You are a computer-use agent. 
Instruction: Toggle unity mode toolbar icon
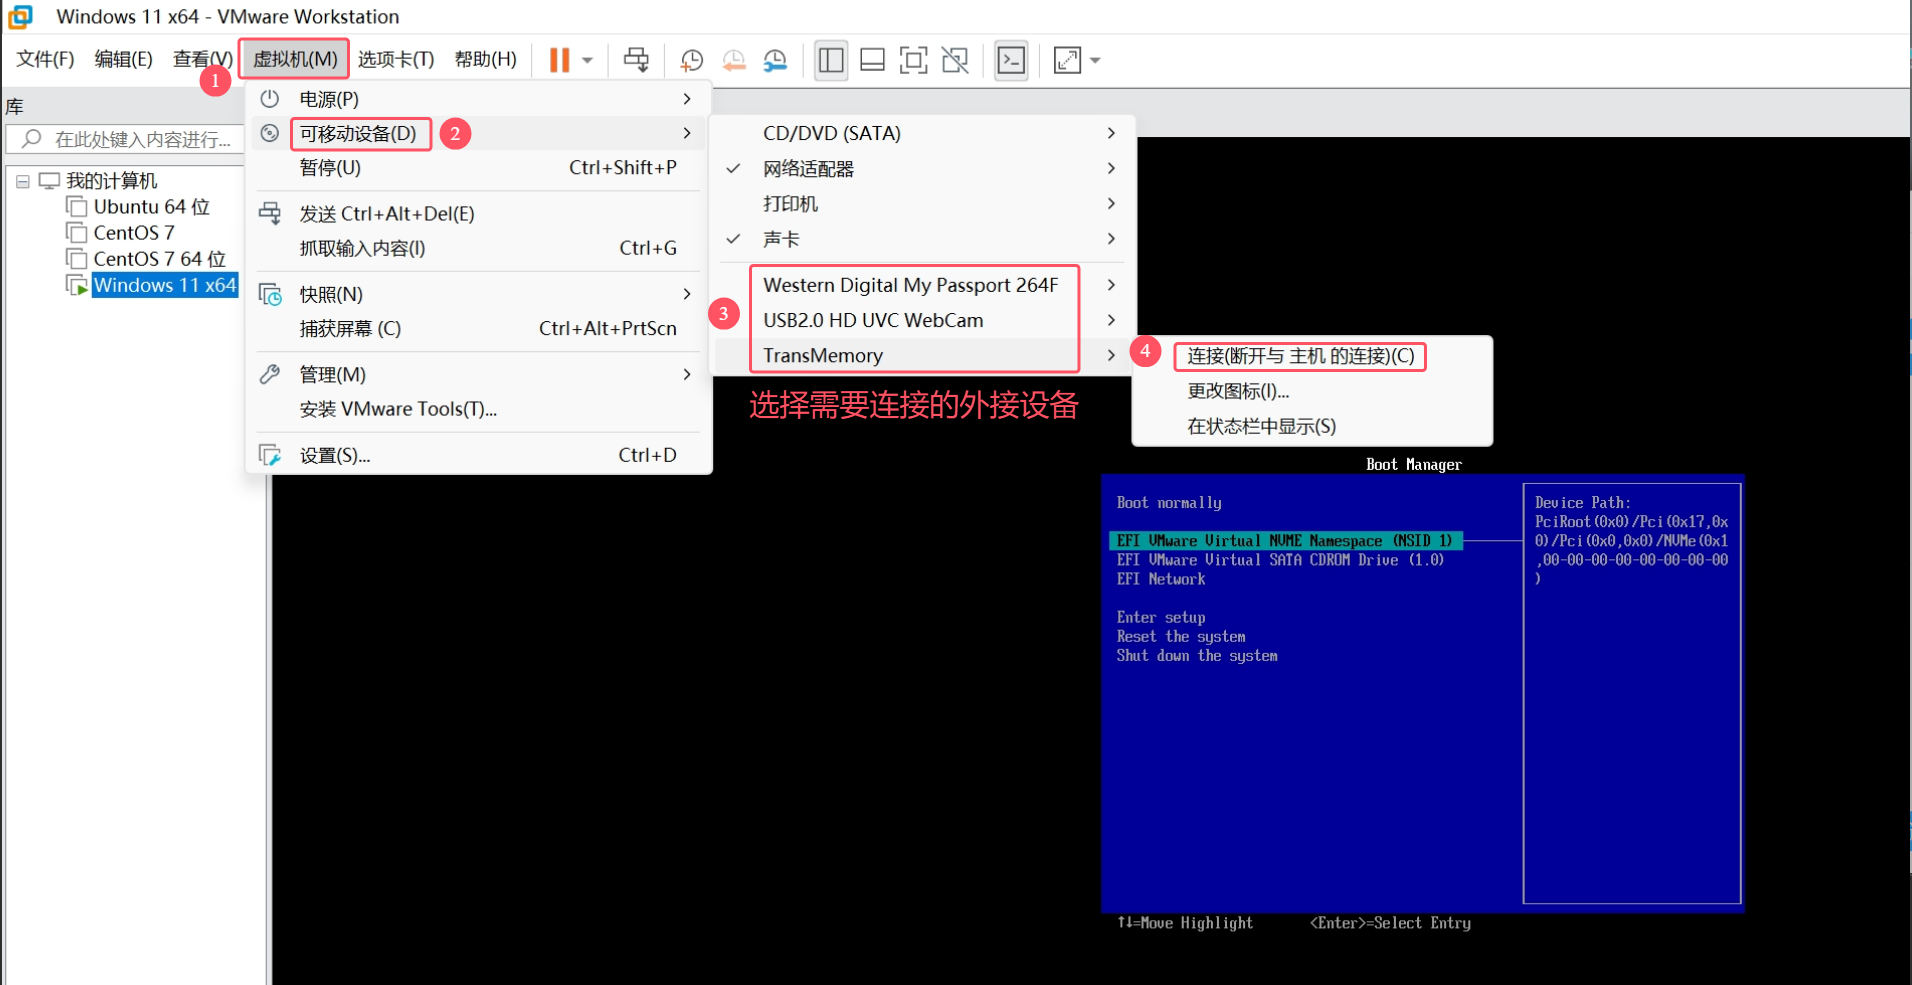[x=955, y=60]
